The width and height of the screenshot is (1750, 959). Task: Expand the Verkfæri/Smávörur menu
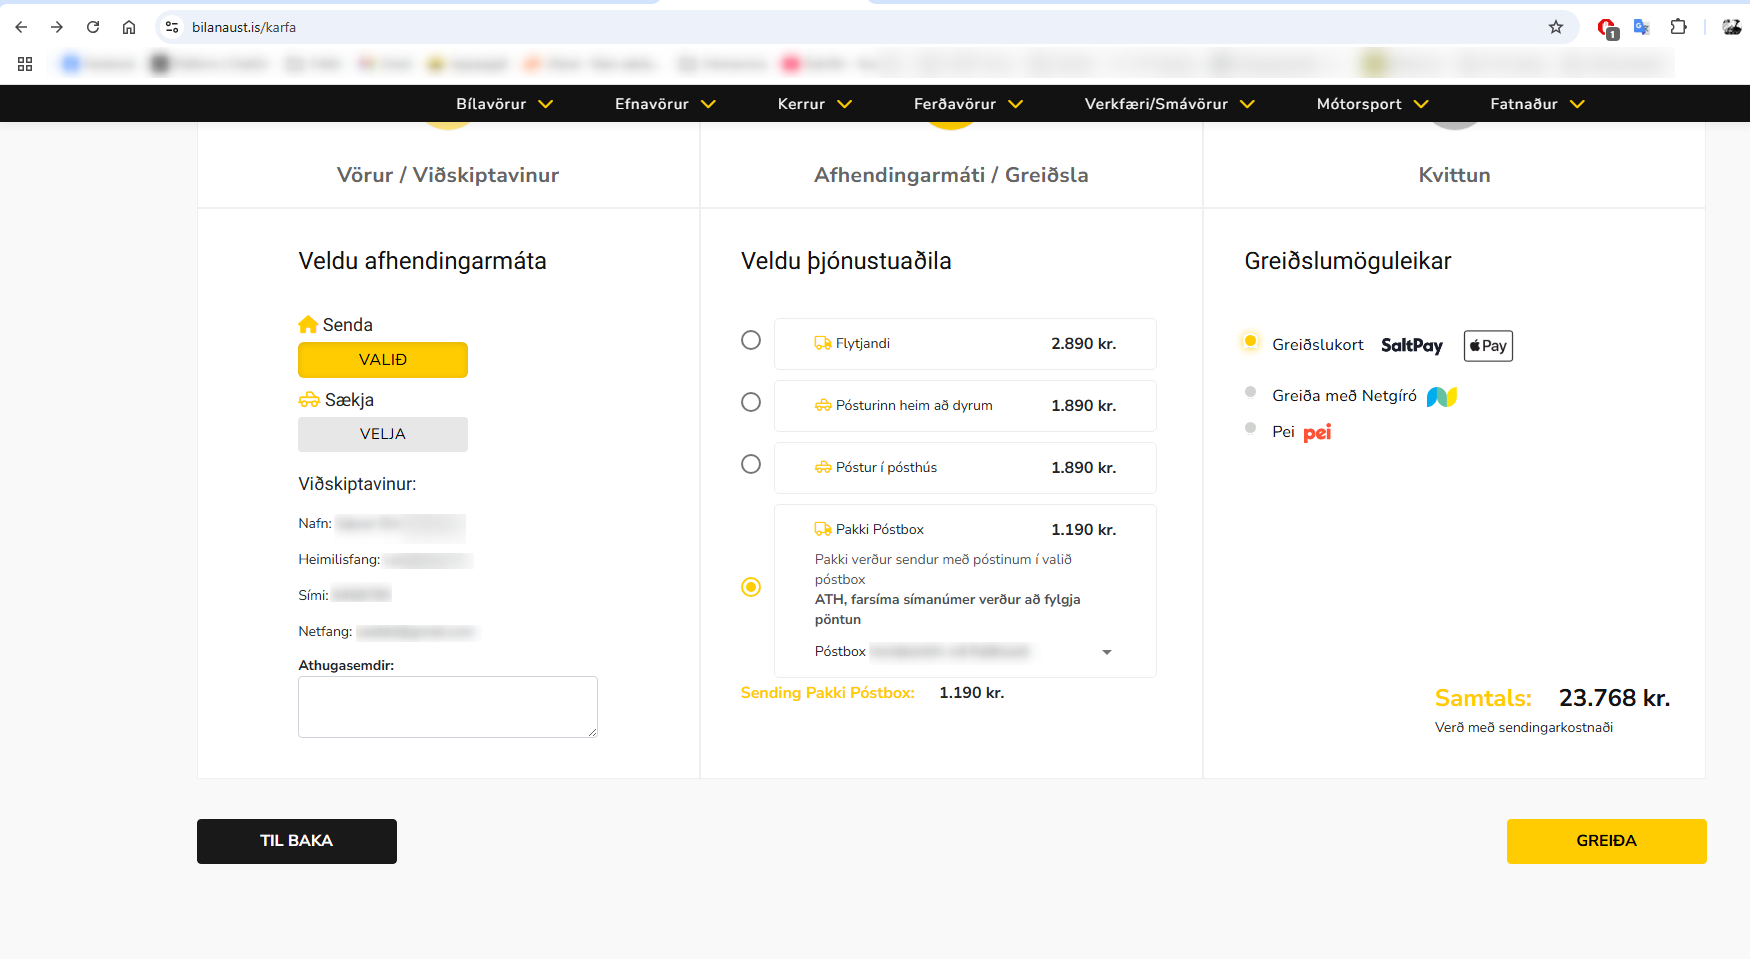pyautogui.click(x=1169, y=104)
